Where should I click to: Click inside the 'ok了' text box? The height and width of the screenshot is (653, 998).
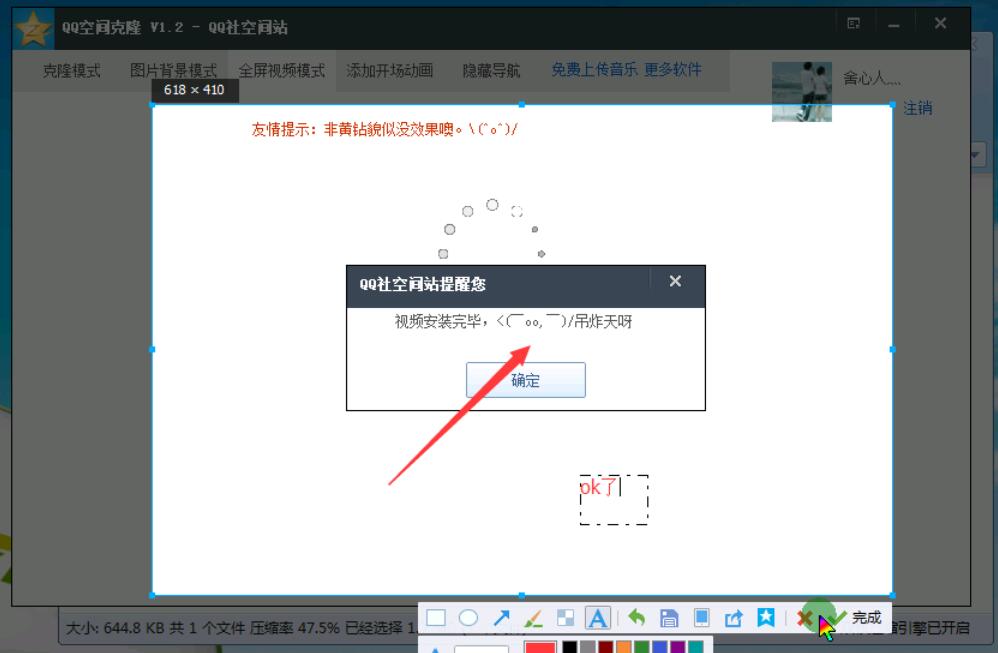pos(614,500)
